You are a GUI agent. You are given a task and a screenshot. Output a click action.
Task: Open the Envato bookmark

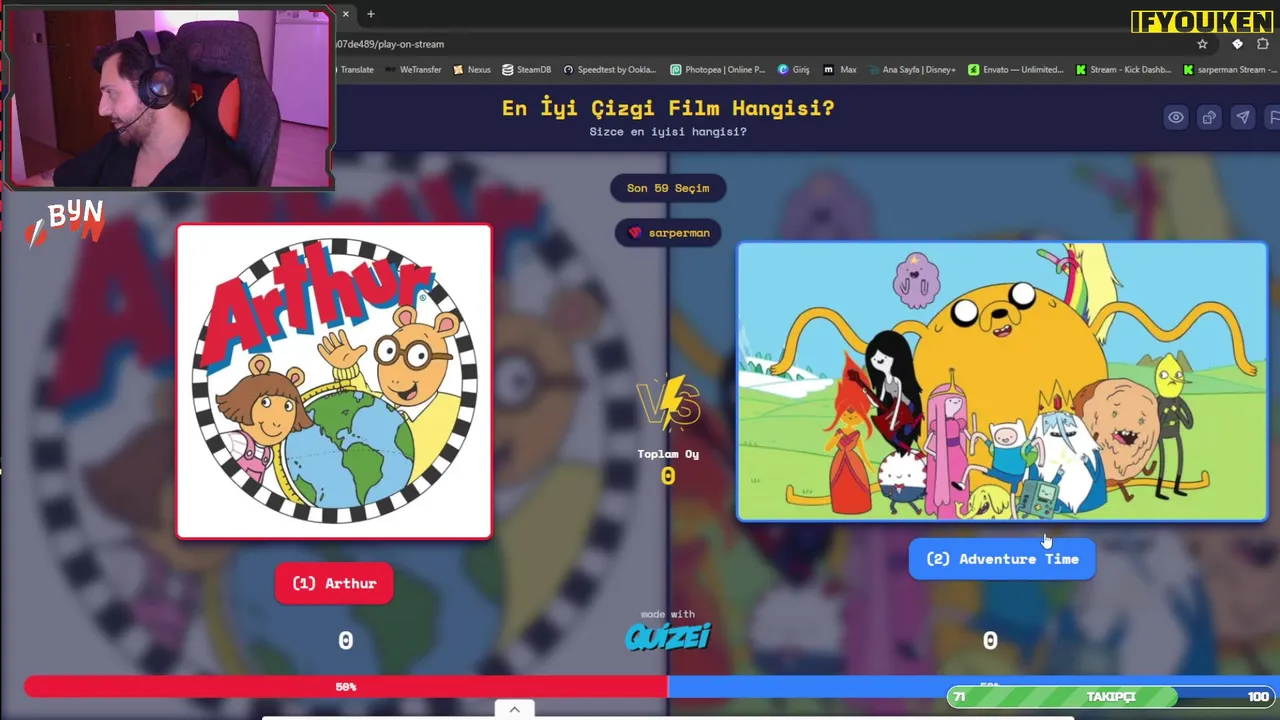click(x=1016, y=70)
